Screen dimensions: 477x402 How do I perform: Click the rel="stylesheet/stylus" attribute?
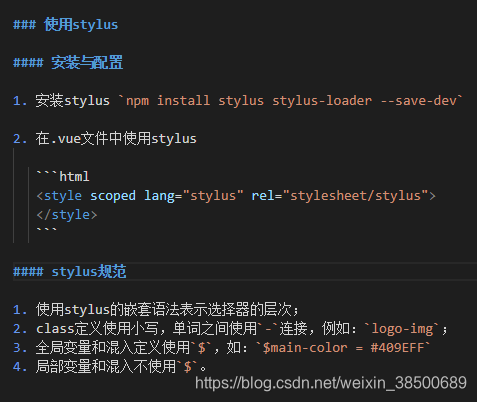[340, 196]
